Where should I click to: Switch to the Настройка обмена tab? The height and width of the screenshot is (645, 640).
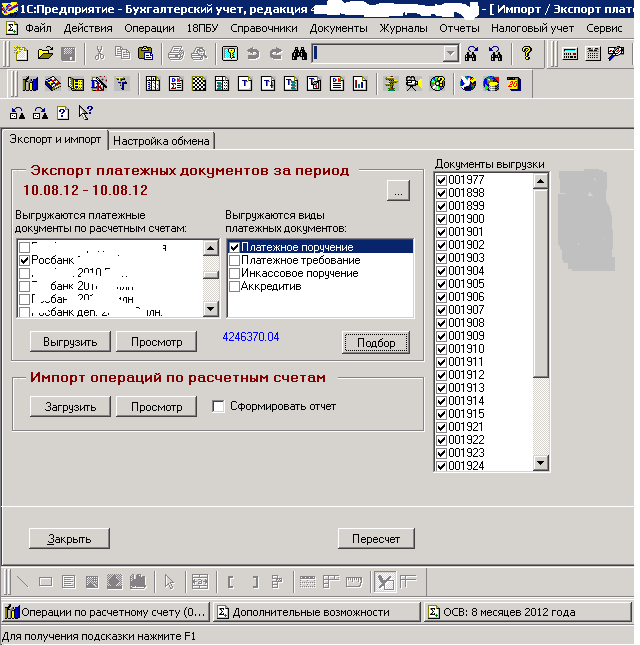click(x=161, y=141)
